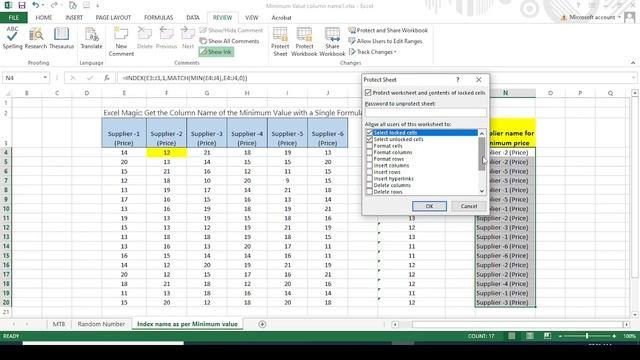The height and width of the screenshot is (360, 640).
Task: Switch to Normal view in status bar
Action: pos(511,336)
